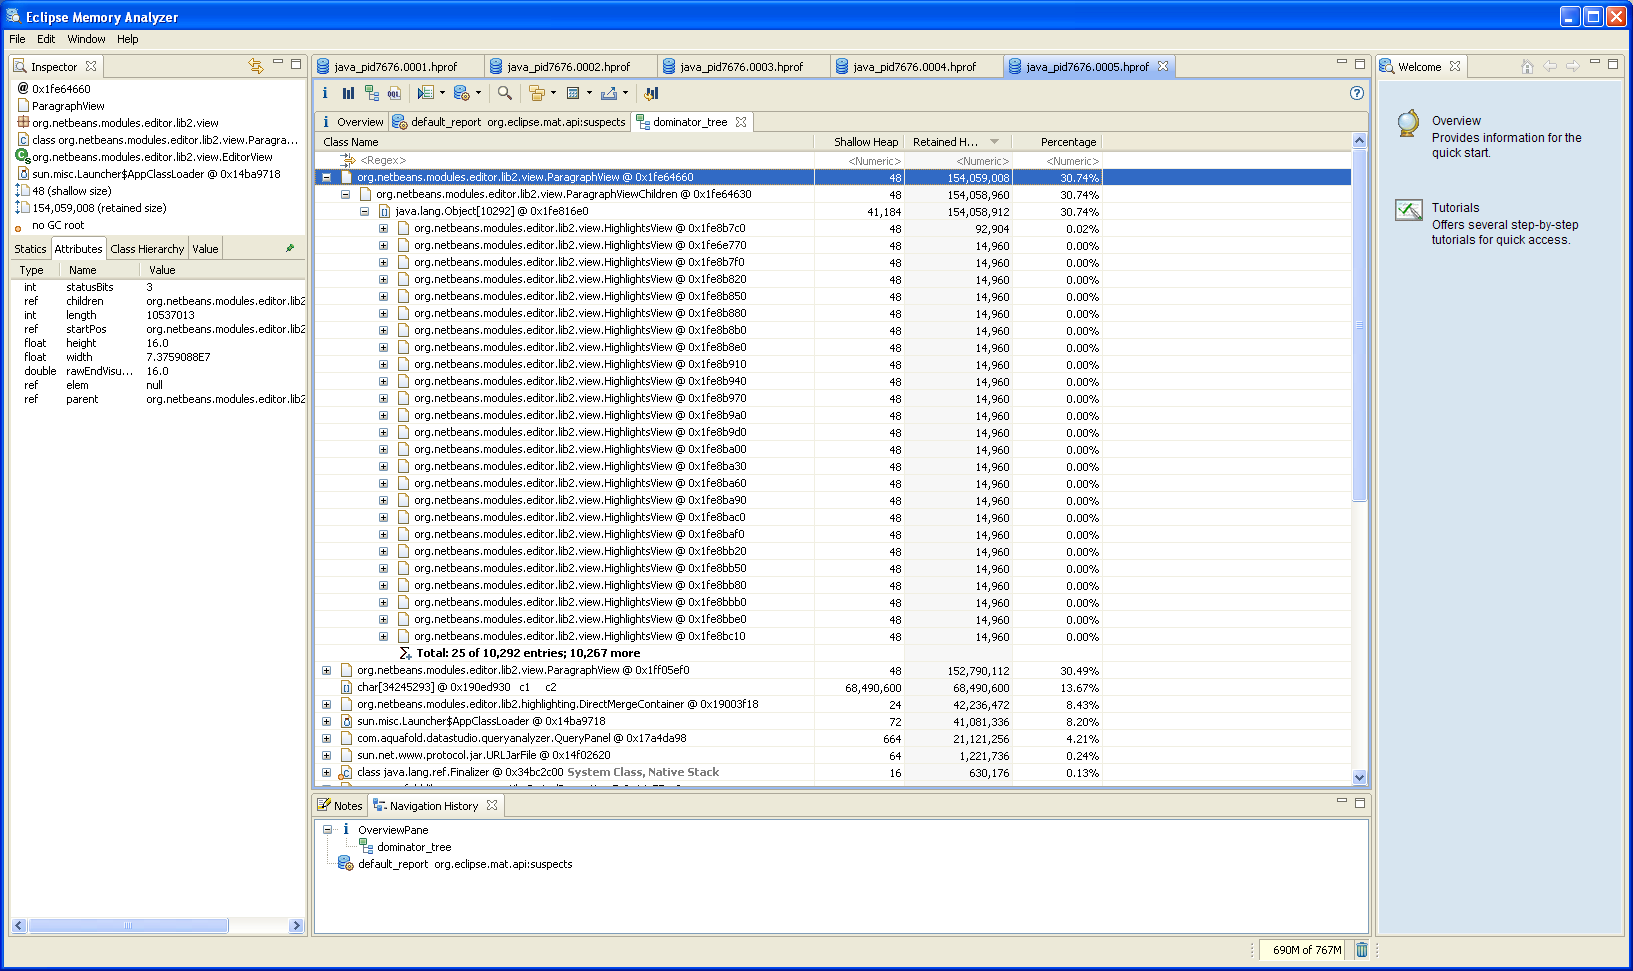
Task: Click the Run Expert System Test icon
Action: [x=461, y=93]
